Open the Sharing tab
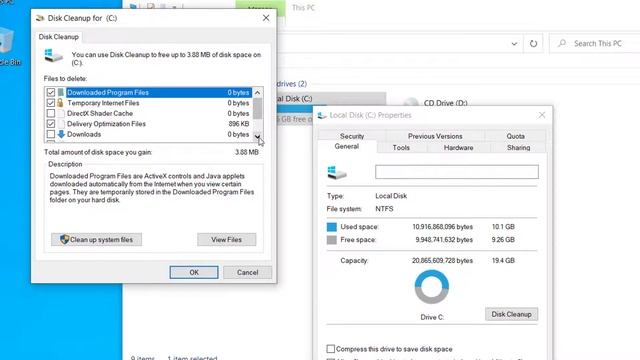 click(x=518, y=147)
